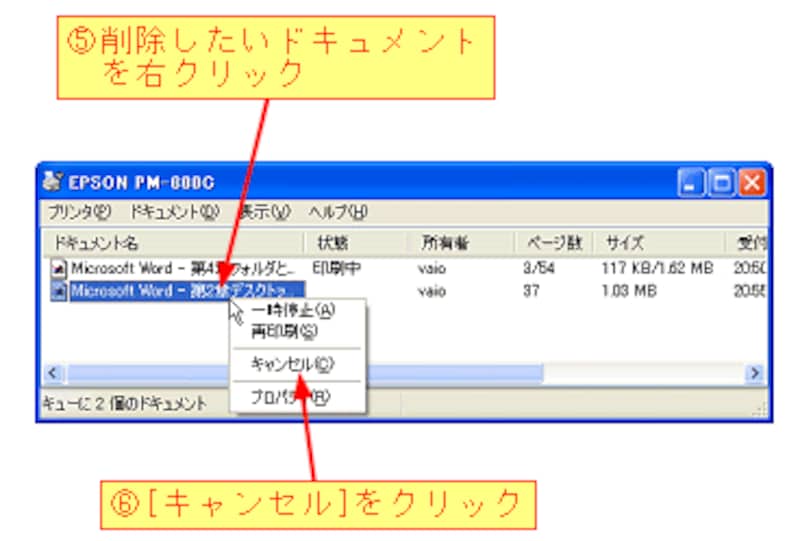
Task: Choose 再印刷 in the context menu
Action: 284,332
